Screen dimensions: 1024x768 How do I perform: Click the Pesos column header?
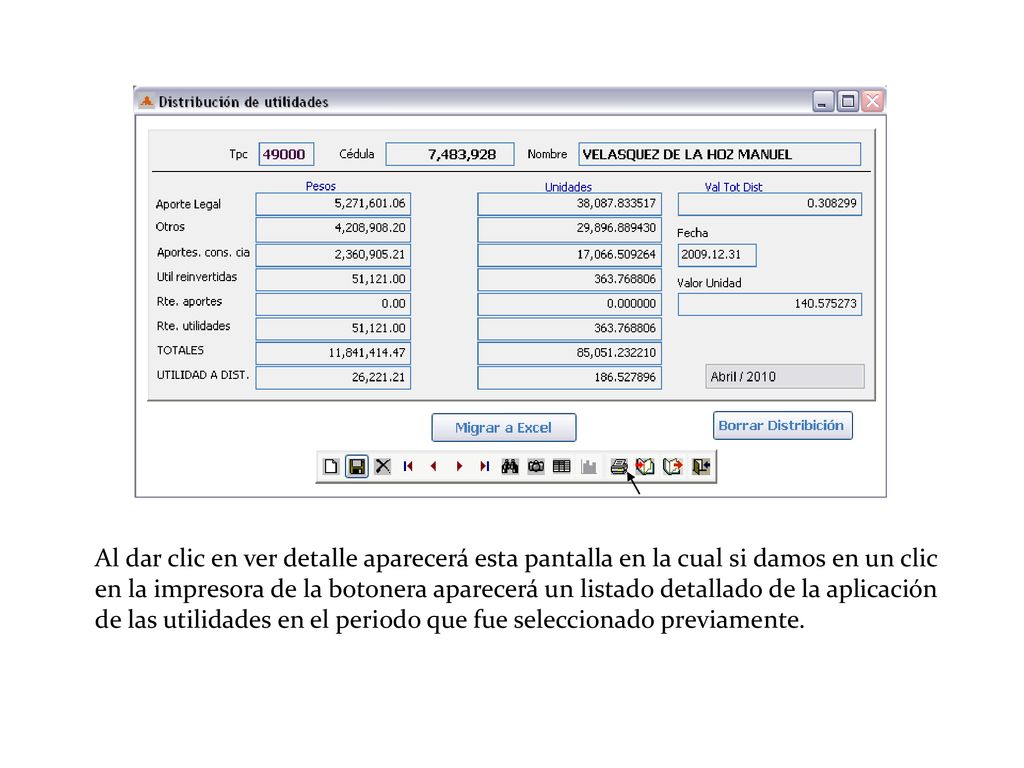(x=321, y=186)
